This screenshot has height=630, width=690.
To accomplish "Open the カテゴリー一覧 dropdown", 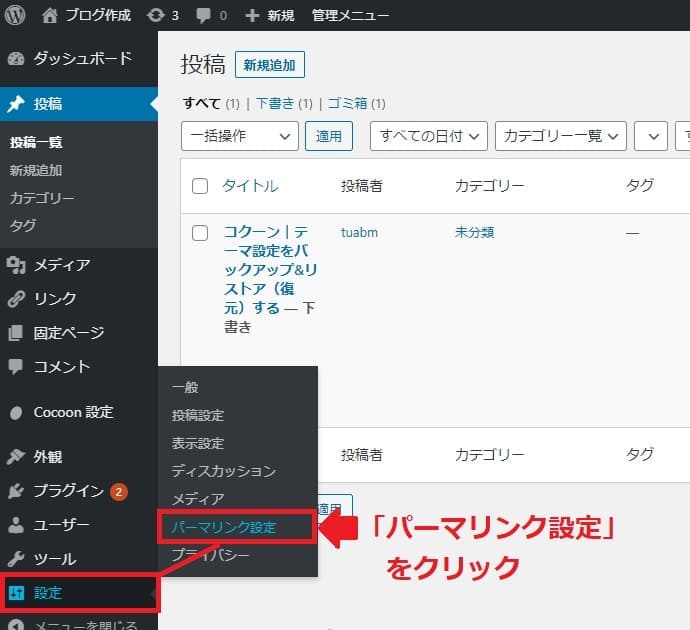I will point(561,136).
